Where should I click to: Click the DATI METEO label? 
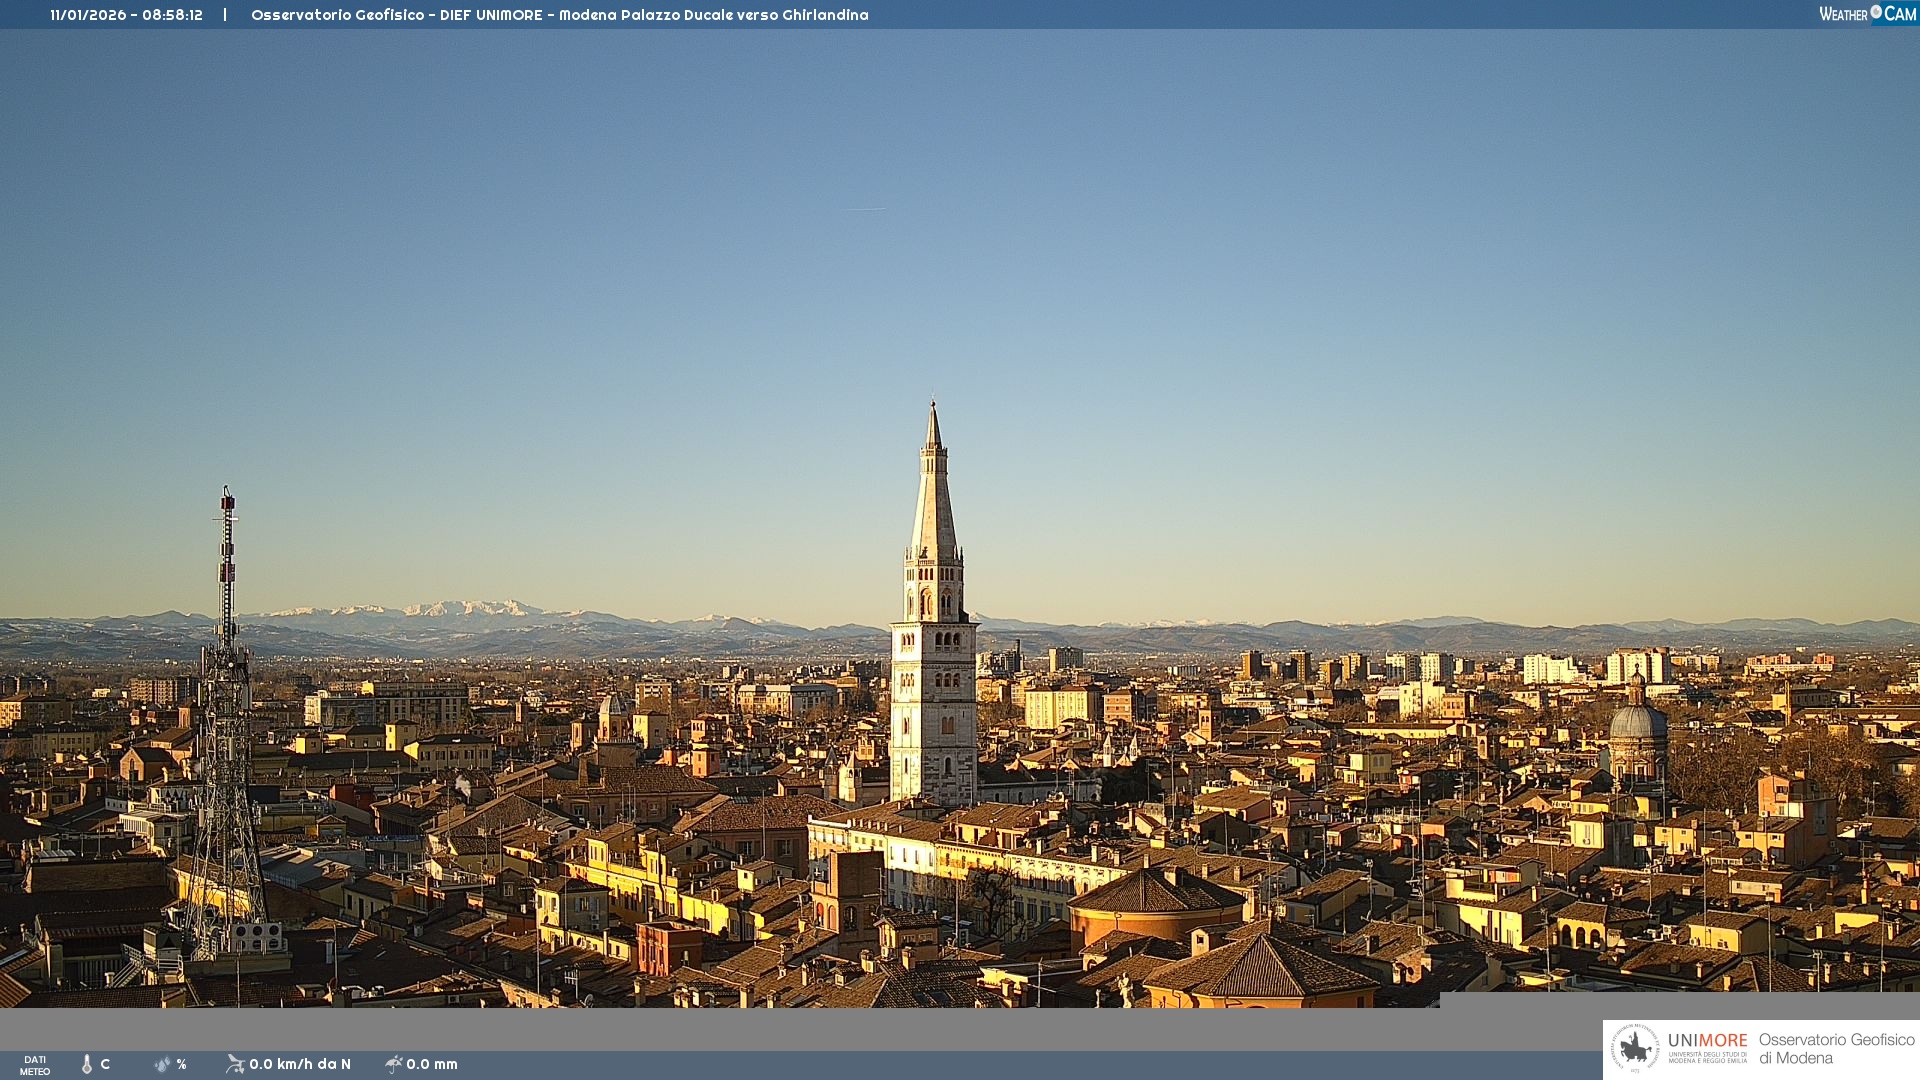point(35,1065)
